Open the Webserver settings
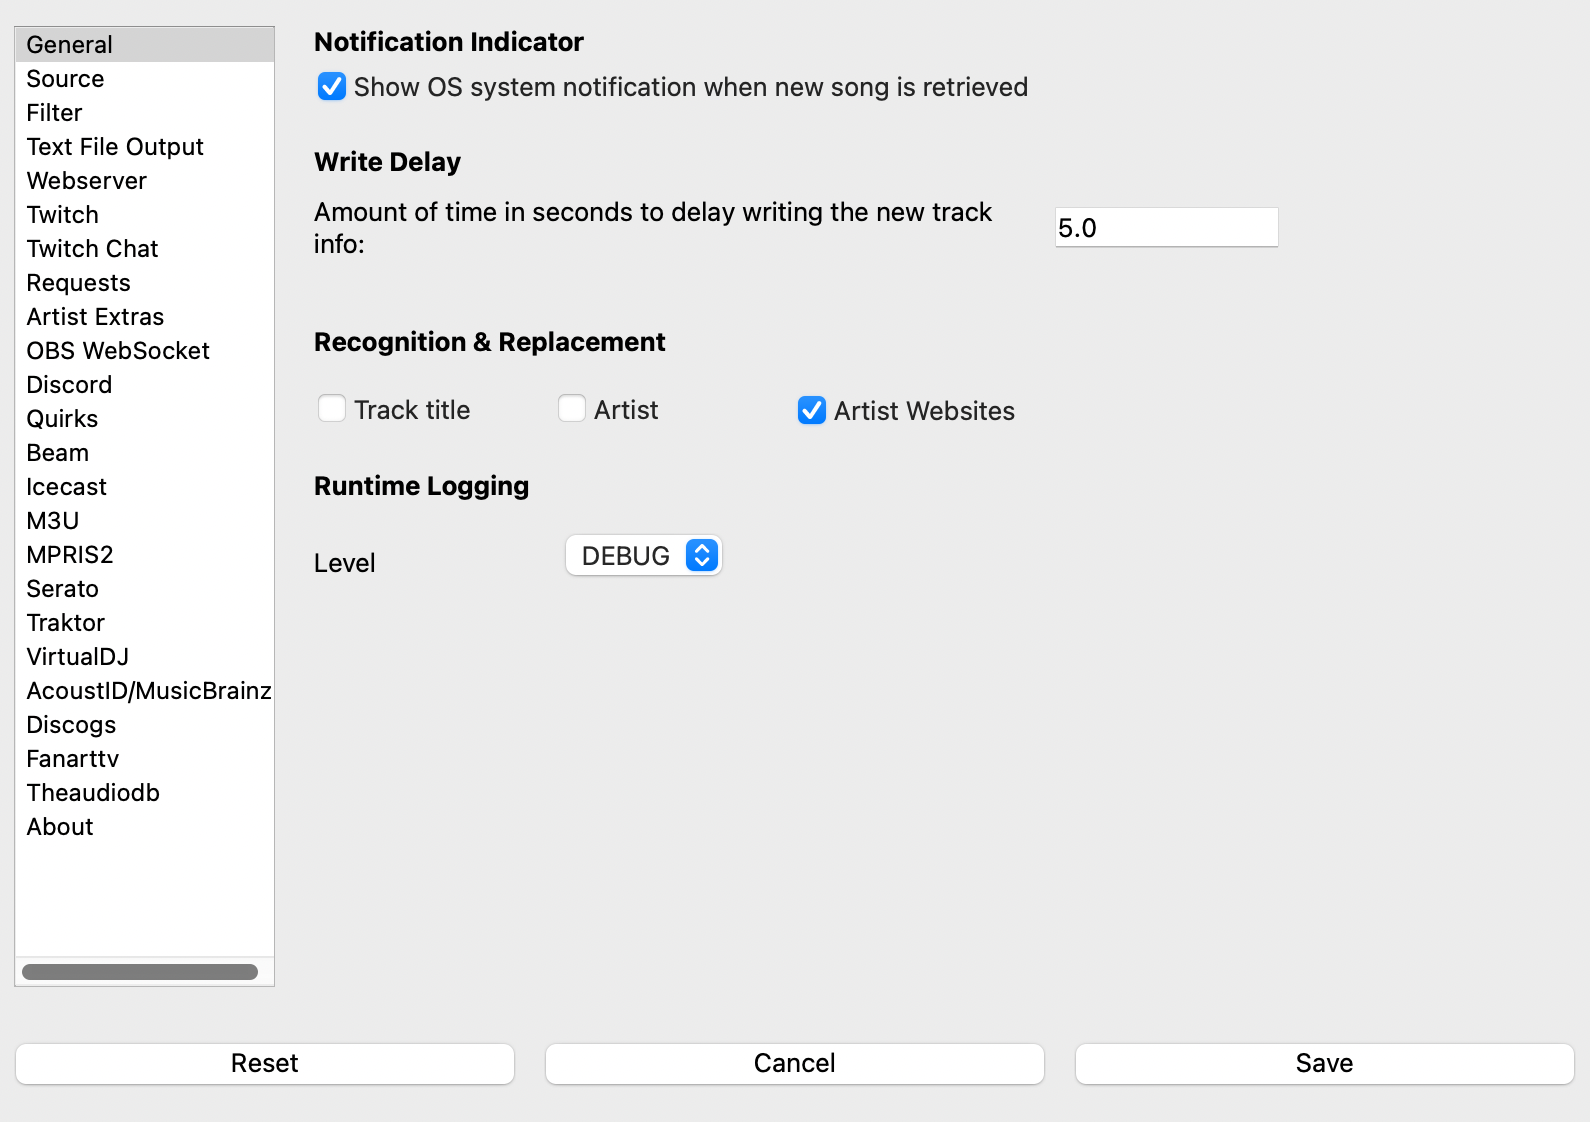Screen dimensions: 1590x1122 click(87, 181)
